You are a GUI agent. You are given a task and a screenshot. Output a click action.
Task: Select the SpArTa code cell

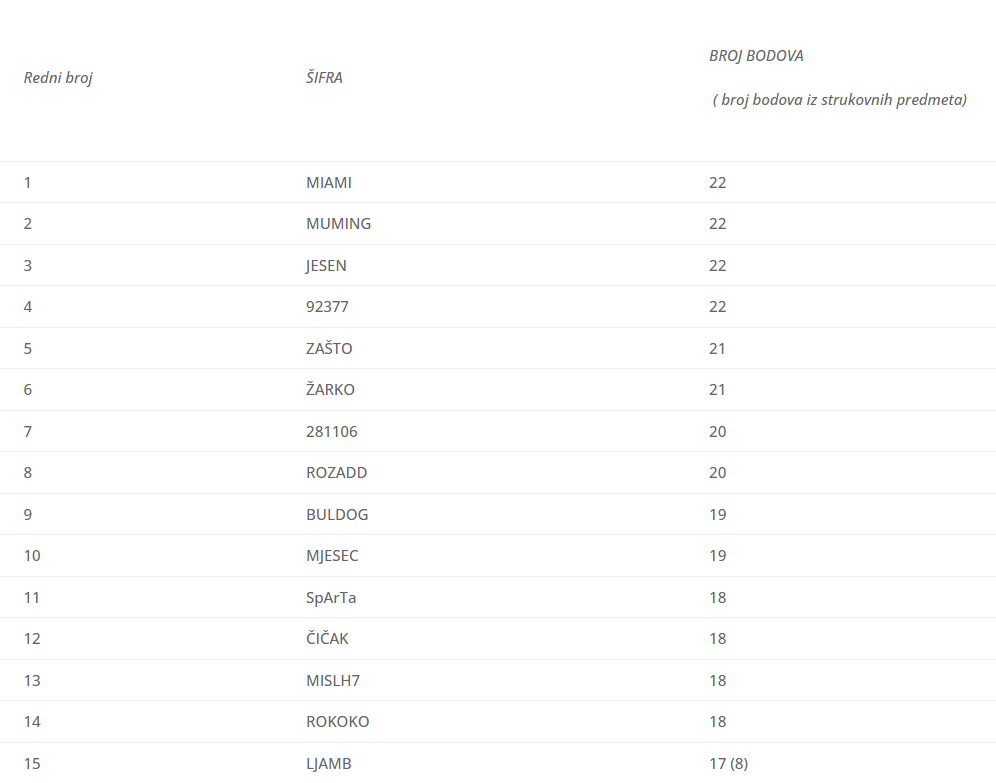pyautogui.click(x=331, y=598)
